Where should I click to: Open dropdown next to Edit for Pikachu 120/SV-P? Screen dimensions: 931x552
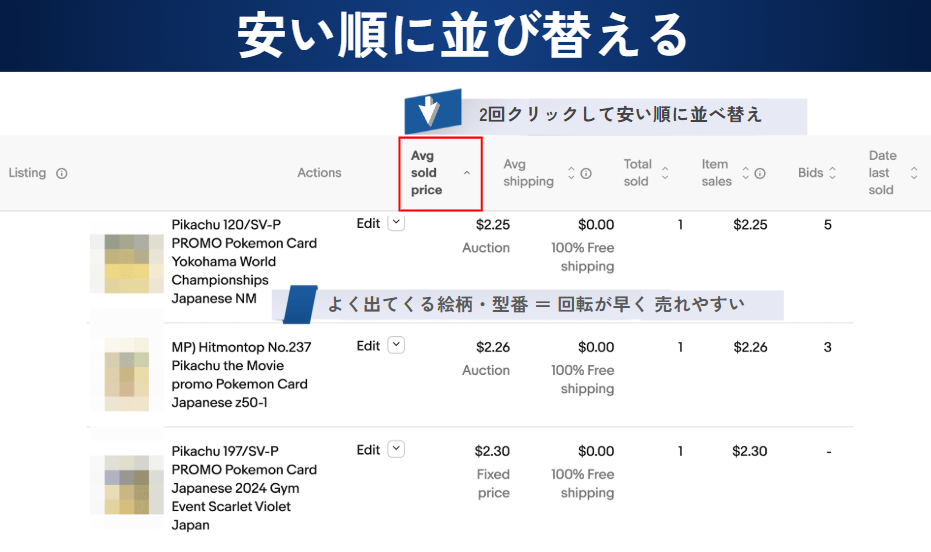[x=396, y=224]
